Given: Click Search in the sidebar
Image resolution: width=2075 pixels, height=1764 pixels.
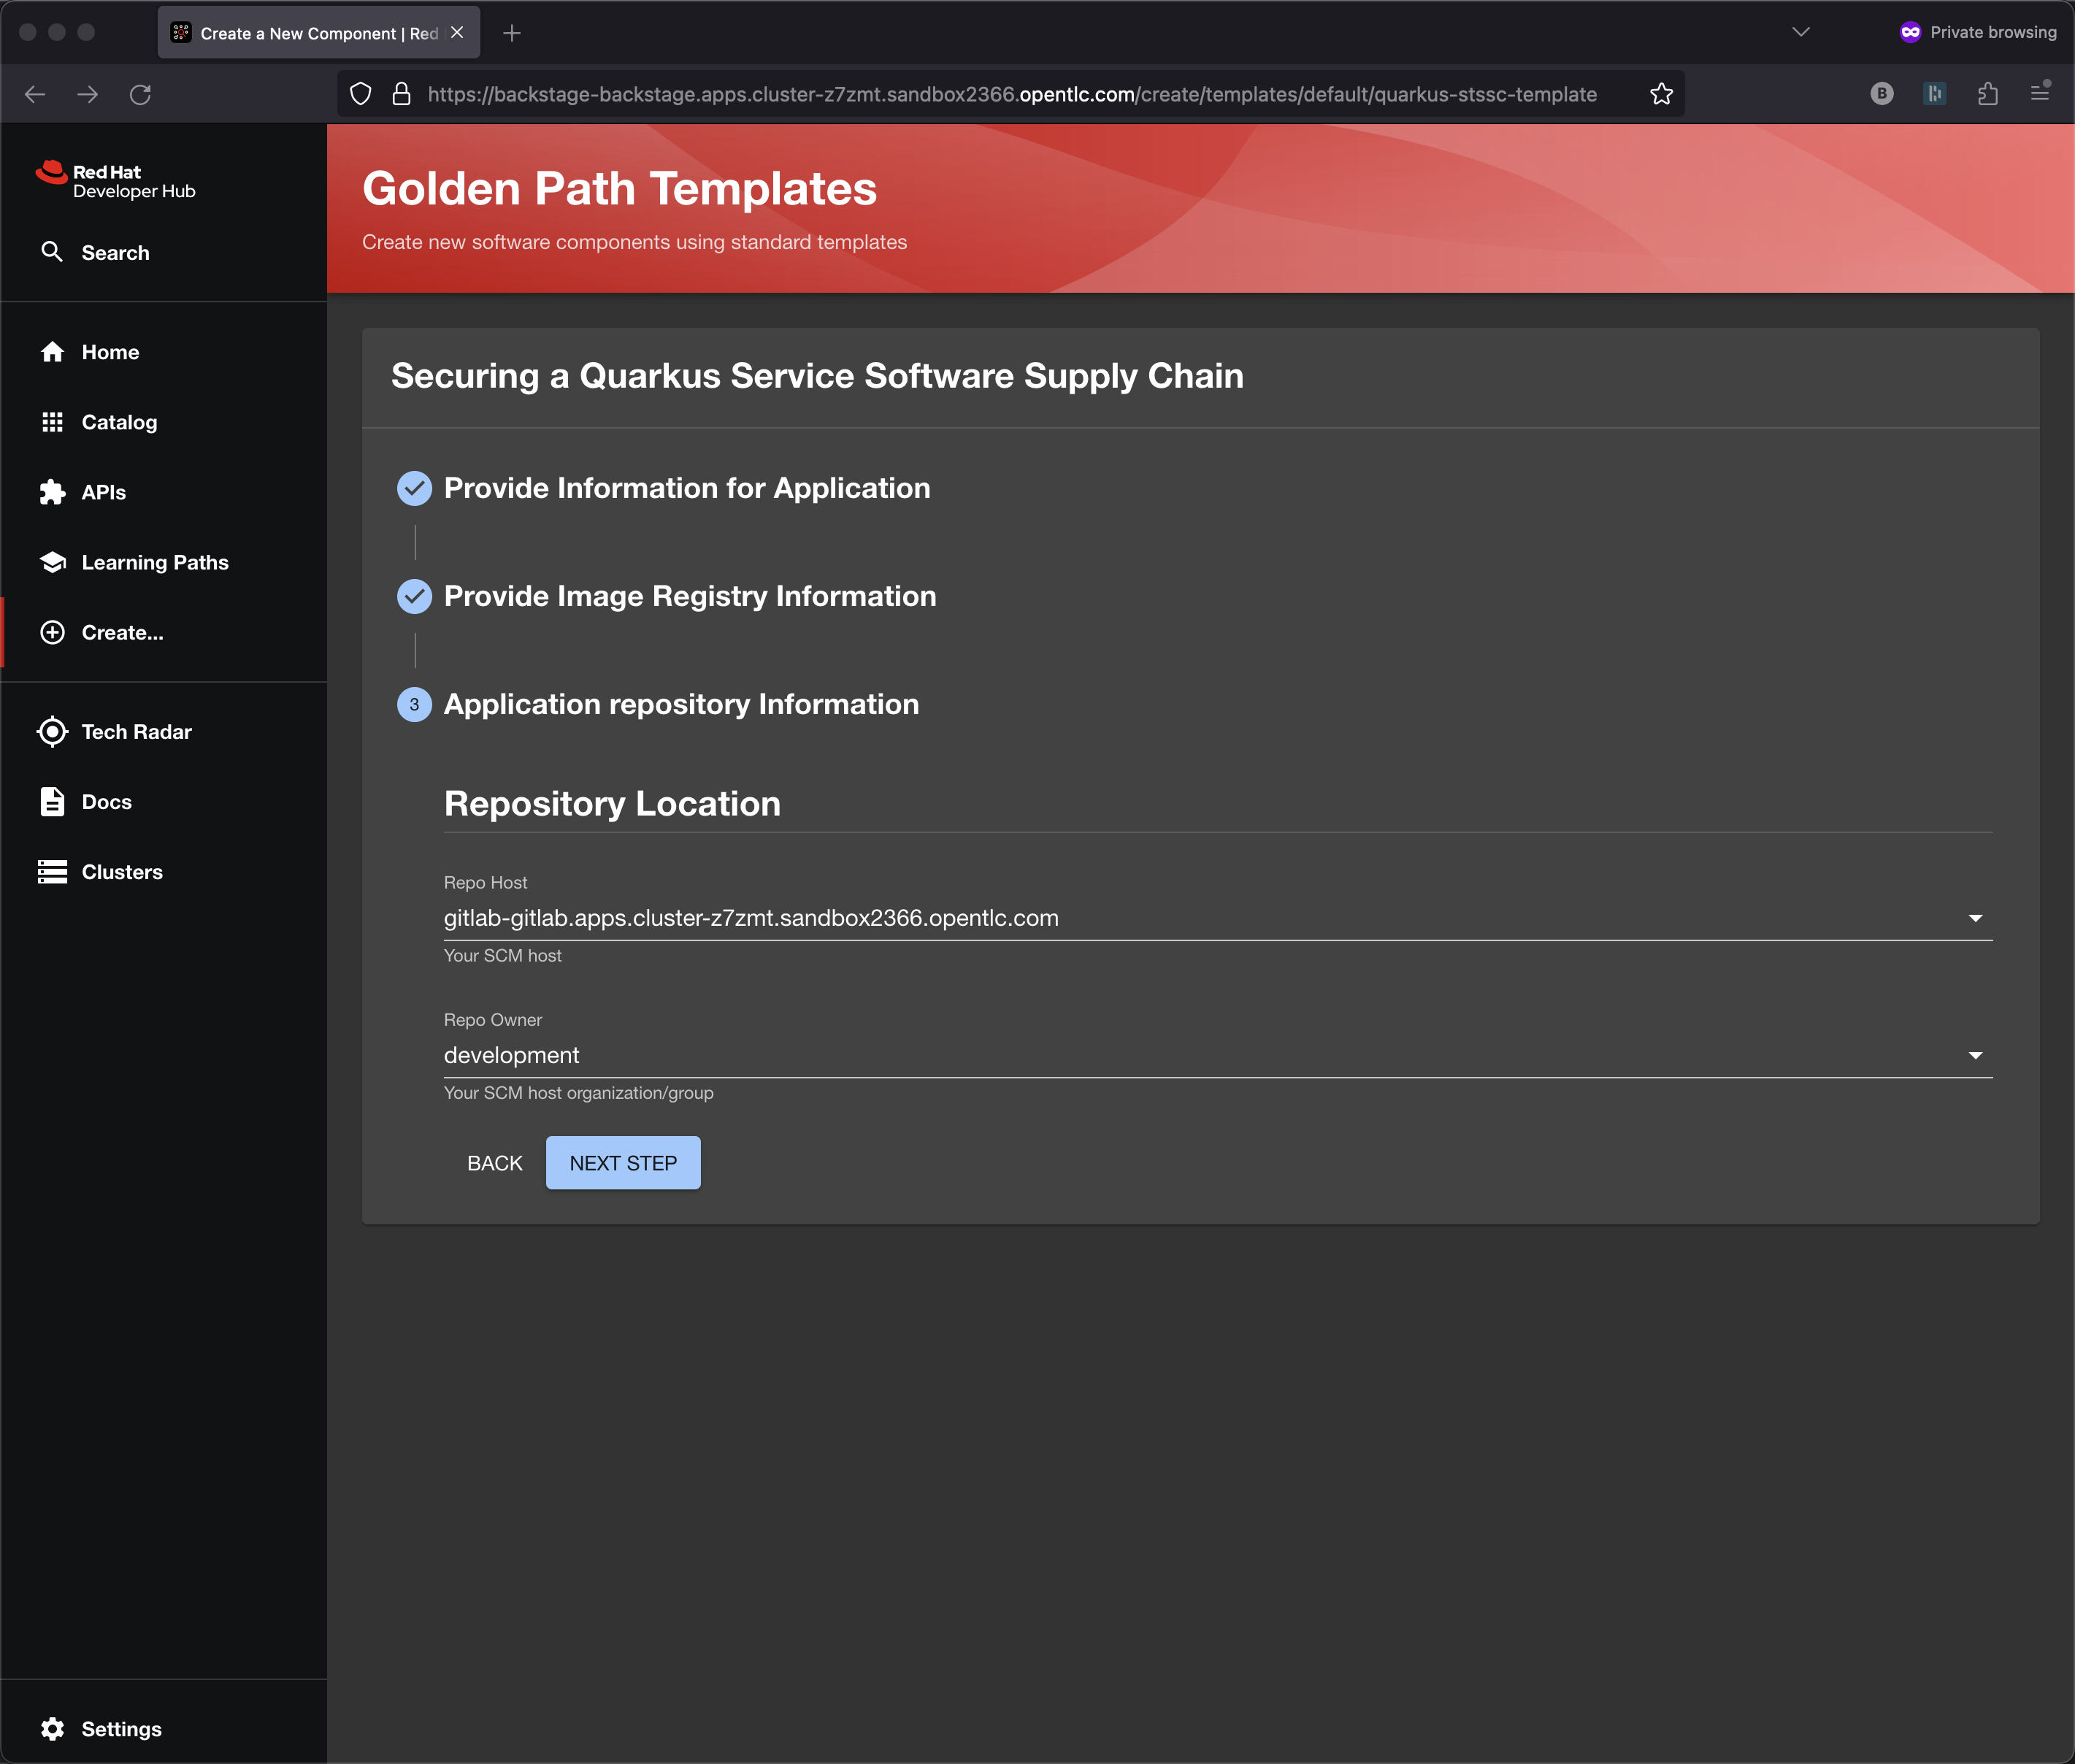Looking at the screenshot, I should click(x=115, y=253).
